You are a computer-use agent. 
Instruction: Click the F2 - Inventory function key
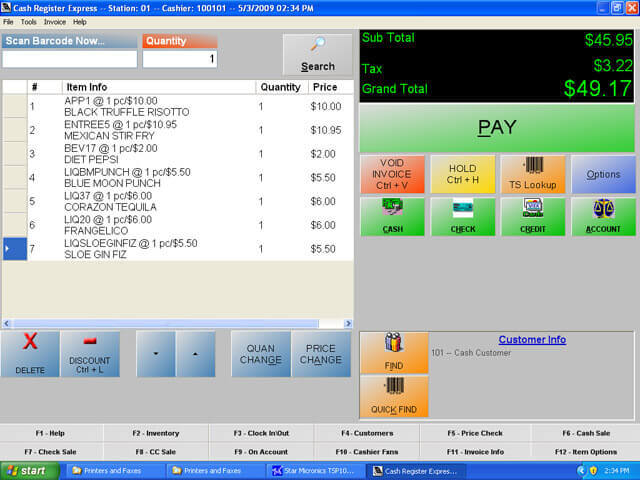[156, 433]
